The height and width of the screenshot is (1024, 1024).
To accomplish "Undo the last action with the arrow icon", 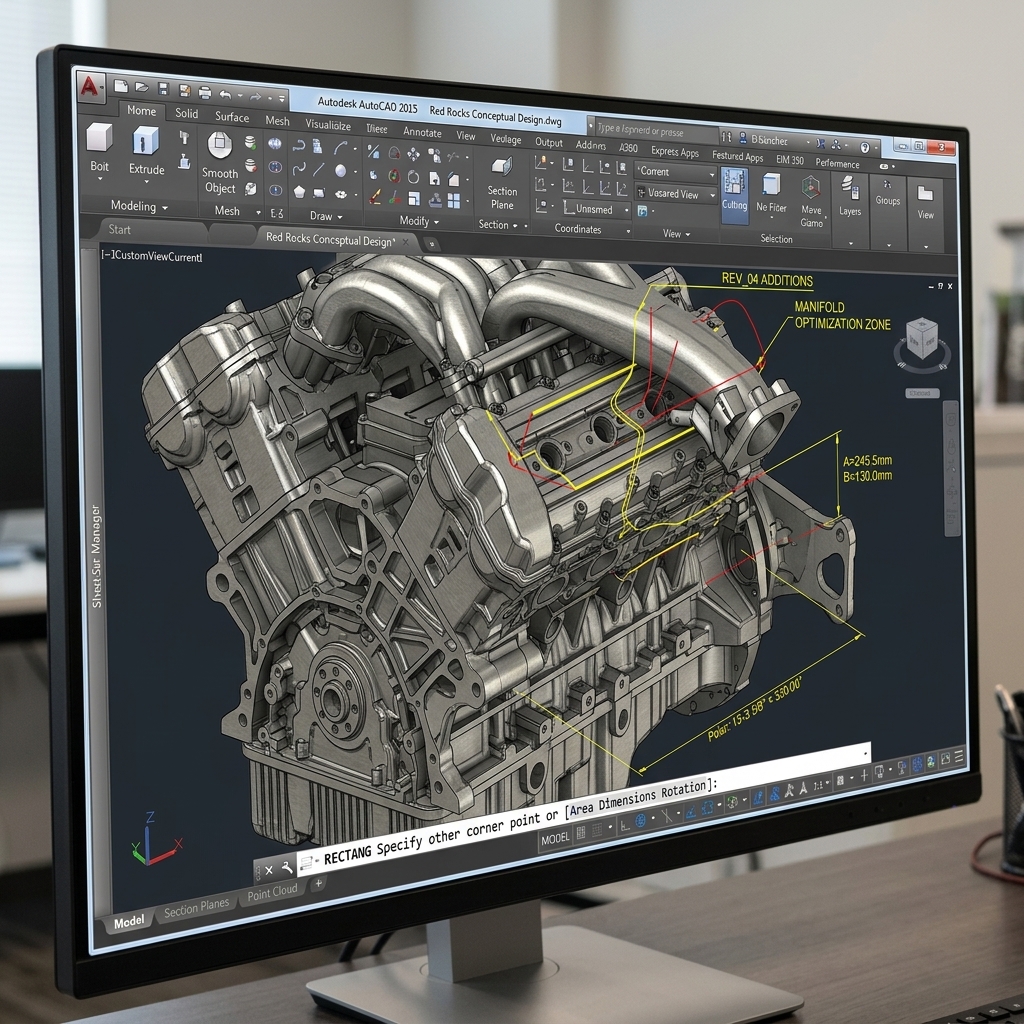I will point(225,94).
